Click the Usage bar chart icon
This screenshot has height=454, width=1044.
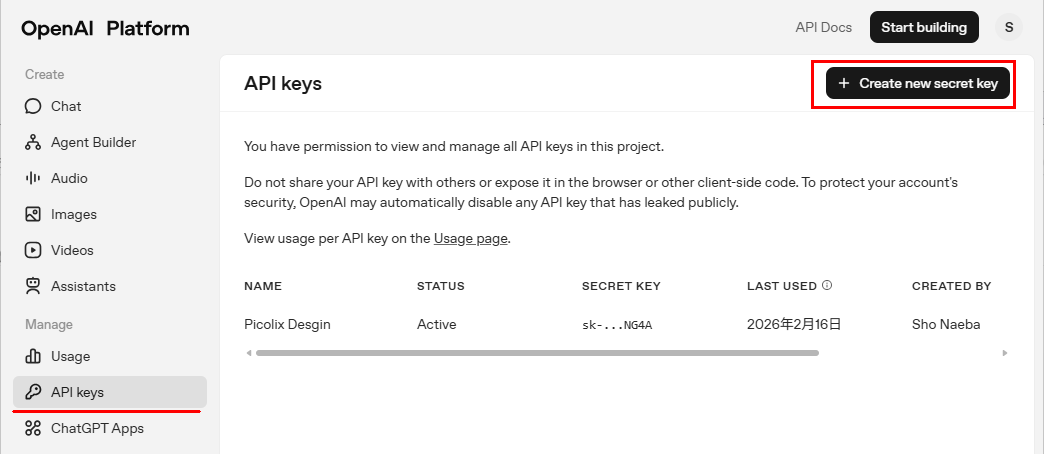pos(33,356)
